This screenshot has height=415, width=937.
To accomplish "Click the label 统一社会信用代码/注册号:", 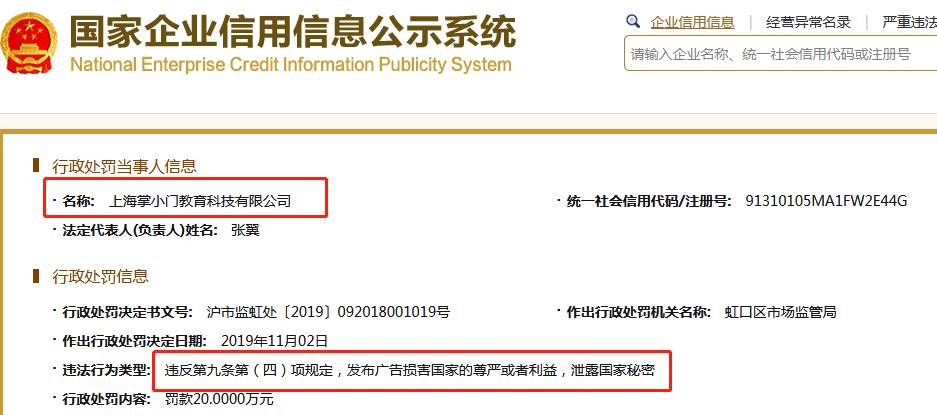I will (648, 201).
